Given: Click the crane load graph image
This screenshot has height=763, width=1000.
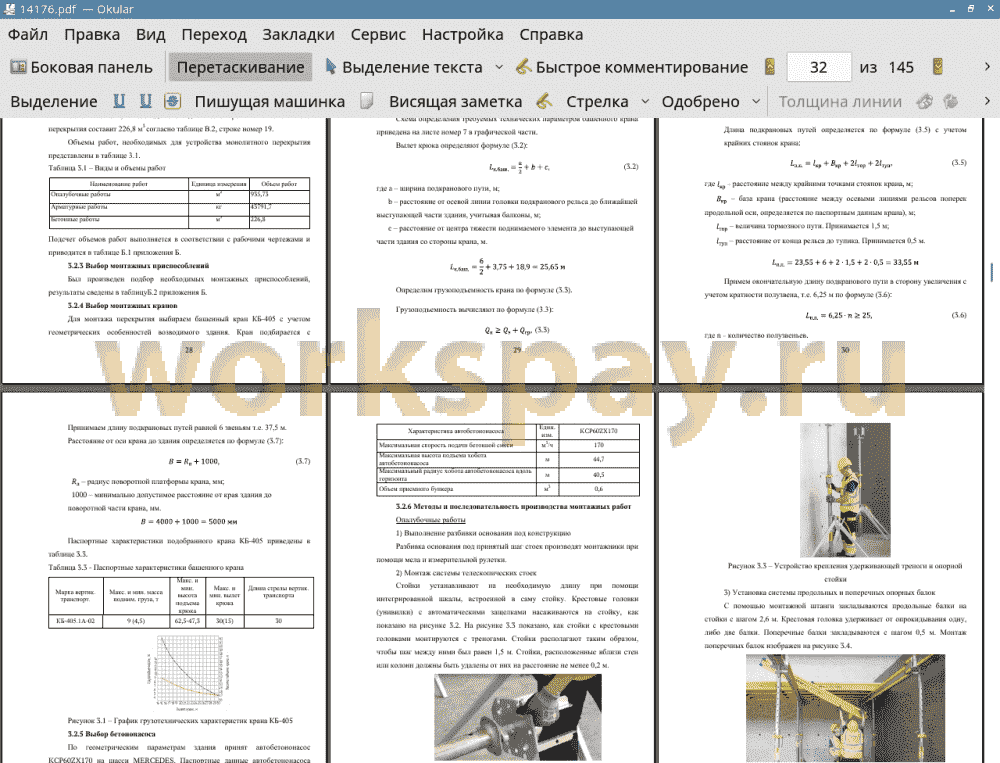Looking at the screenshot, I should 188,673.
